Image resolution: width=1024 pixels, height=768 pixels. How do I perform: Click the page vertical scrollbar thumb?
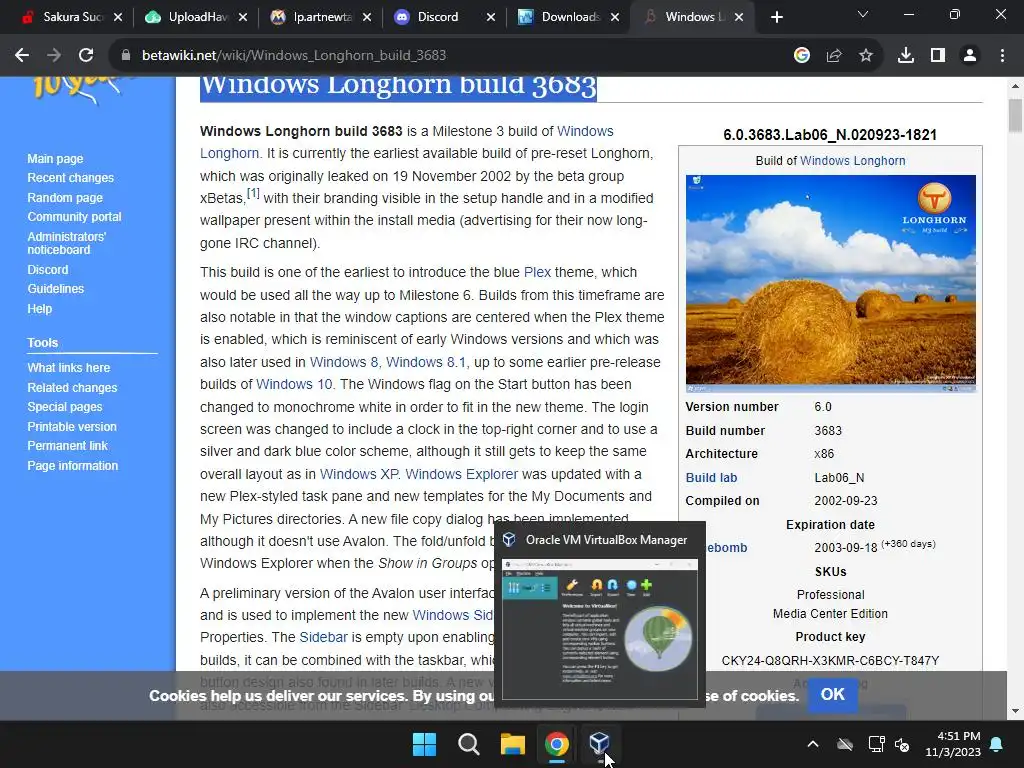(1015, 115)
